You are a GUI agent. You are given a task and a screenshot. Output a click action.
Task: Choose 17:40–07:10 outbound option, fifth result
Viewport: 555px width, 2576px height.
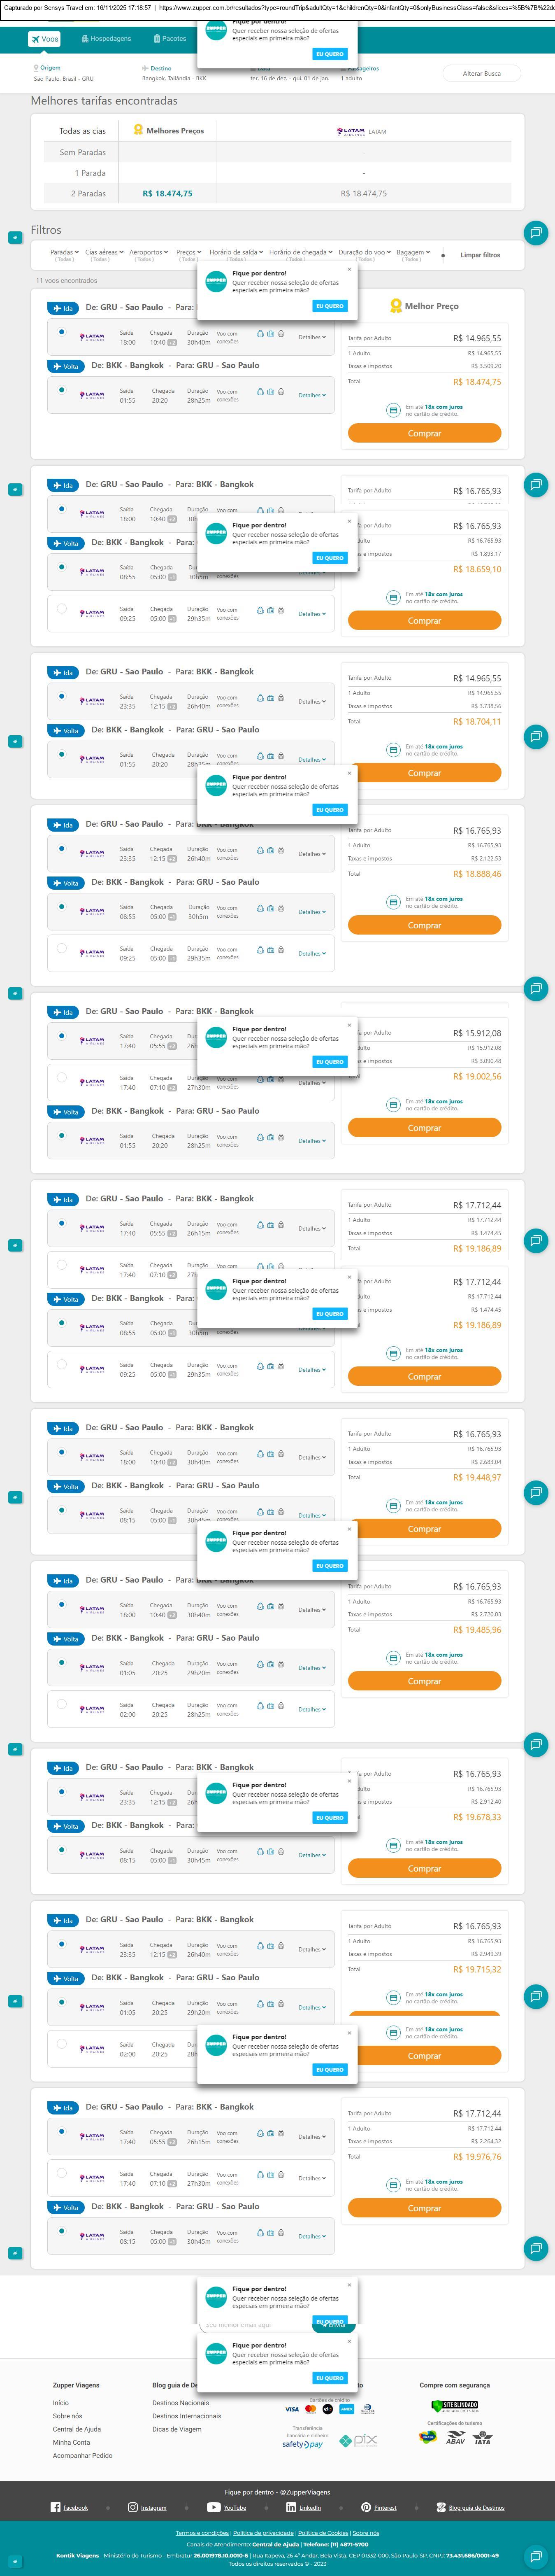(62, 1077)
